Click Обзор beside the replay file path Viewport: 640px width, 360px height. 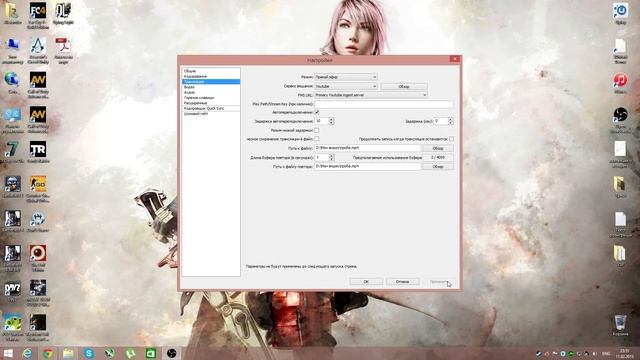438,167
